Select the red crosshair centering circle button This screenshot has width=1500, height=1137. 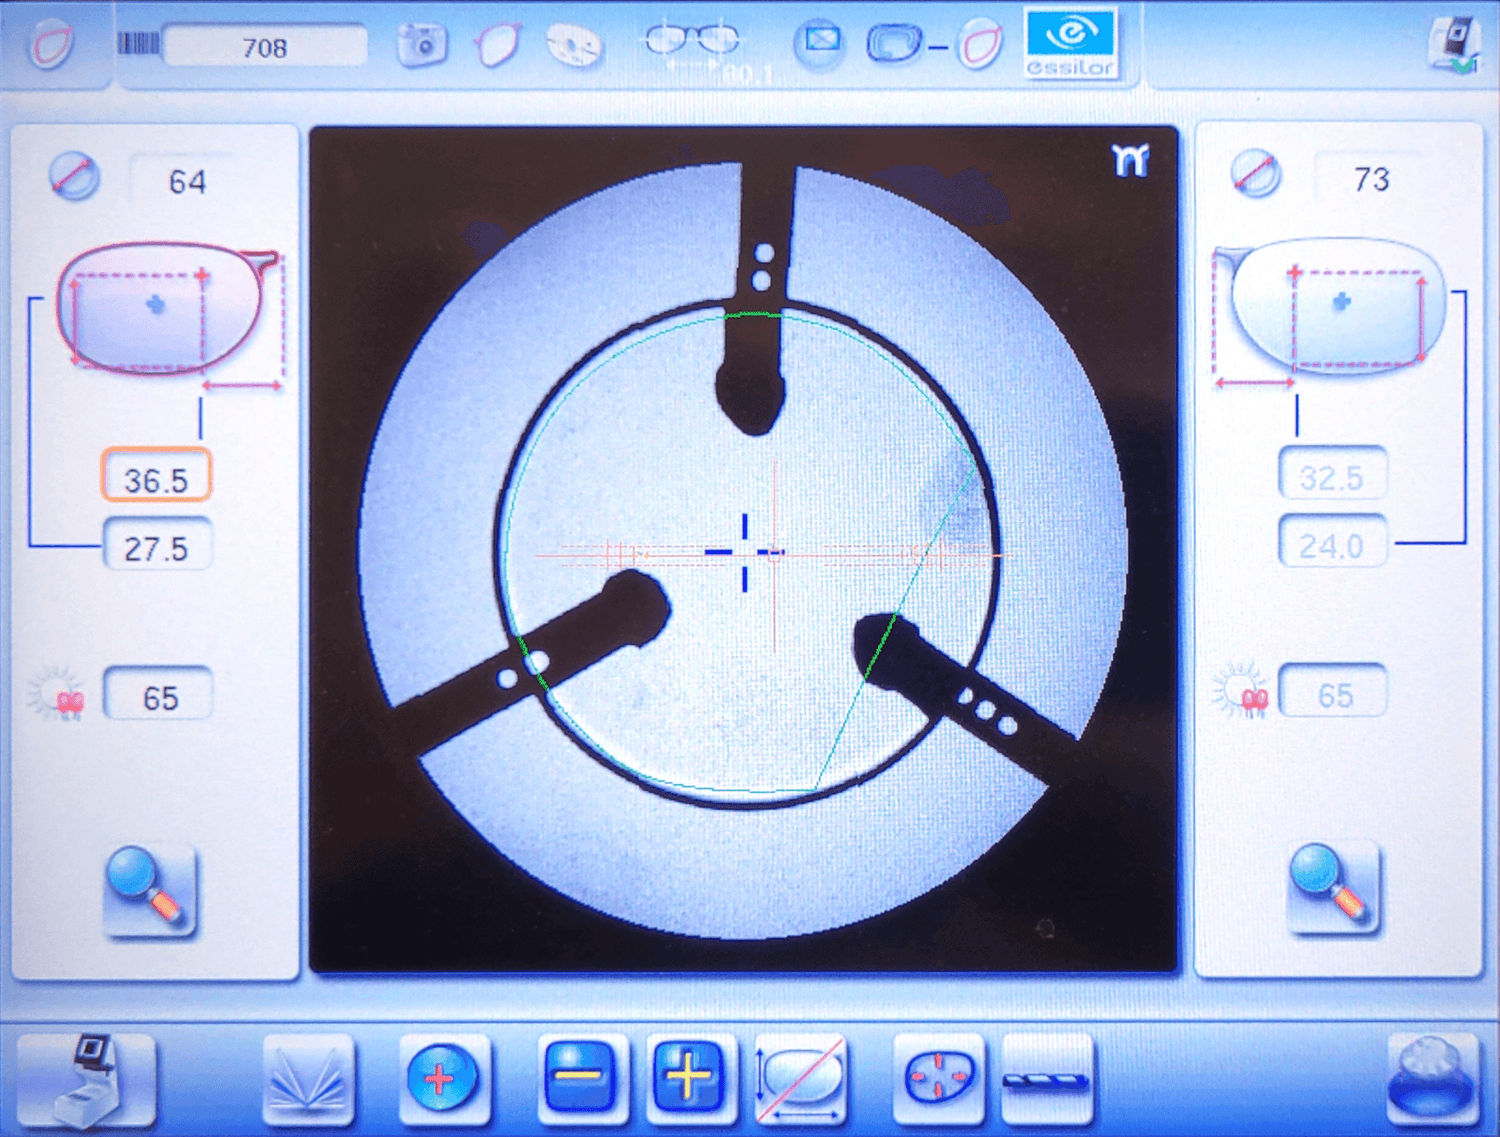click(x=441, y=1079)
